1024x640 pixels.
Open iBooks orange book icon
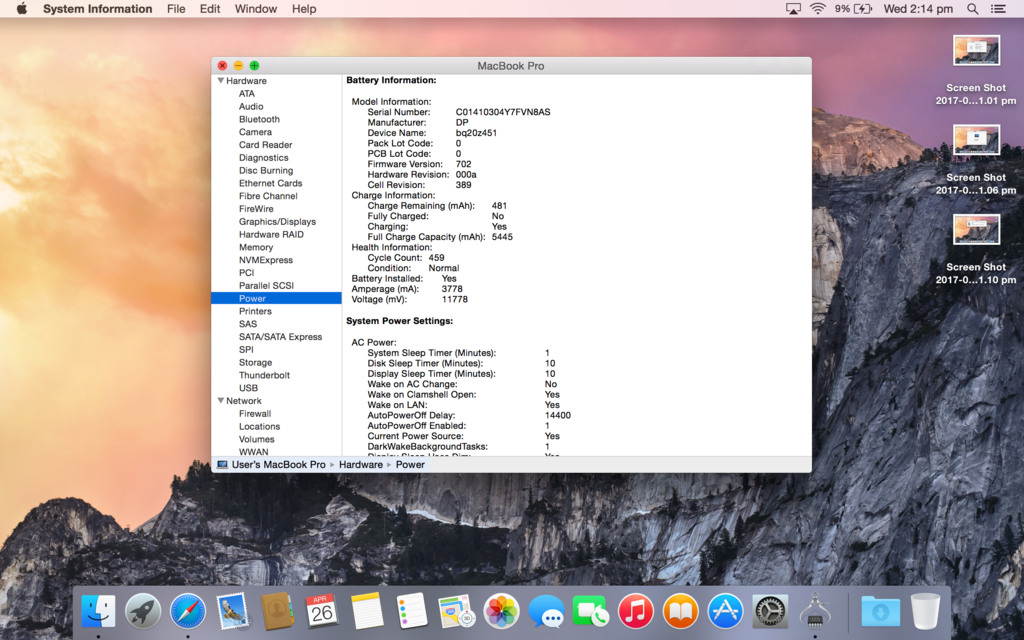pyautogui.click(x=680, y=612)
